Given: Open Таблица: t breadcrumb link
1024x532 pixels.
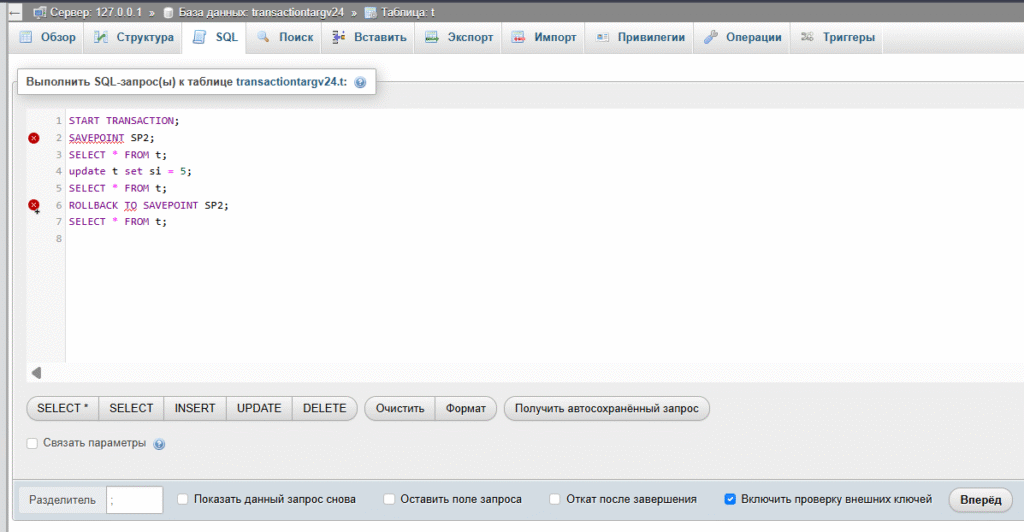Looking at the screenshot, I should 408,12.
